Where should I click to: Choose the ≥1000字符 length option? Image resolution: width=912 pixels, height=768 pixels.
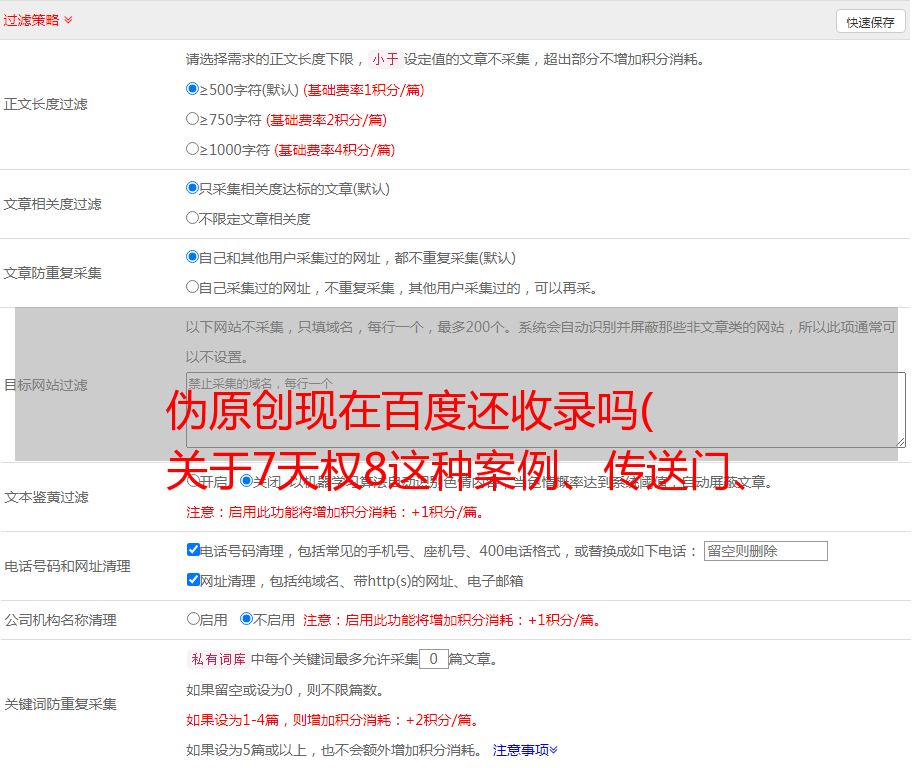coord(193,149)
